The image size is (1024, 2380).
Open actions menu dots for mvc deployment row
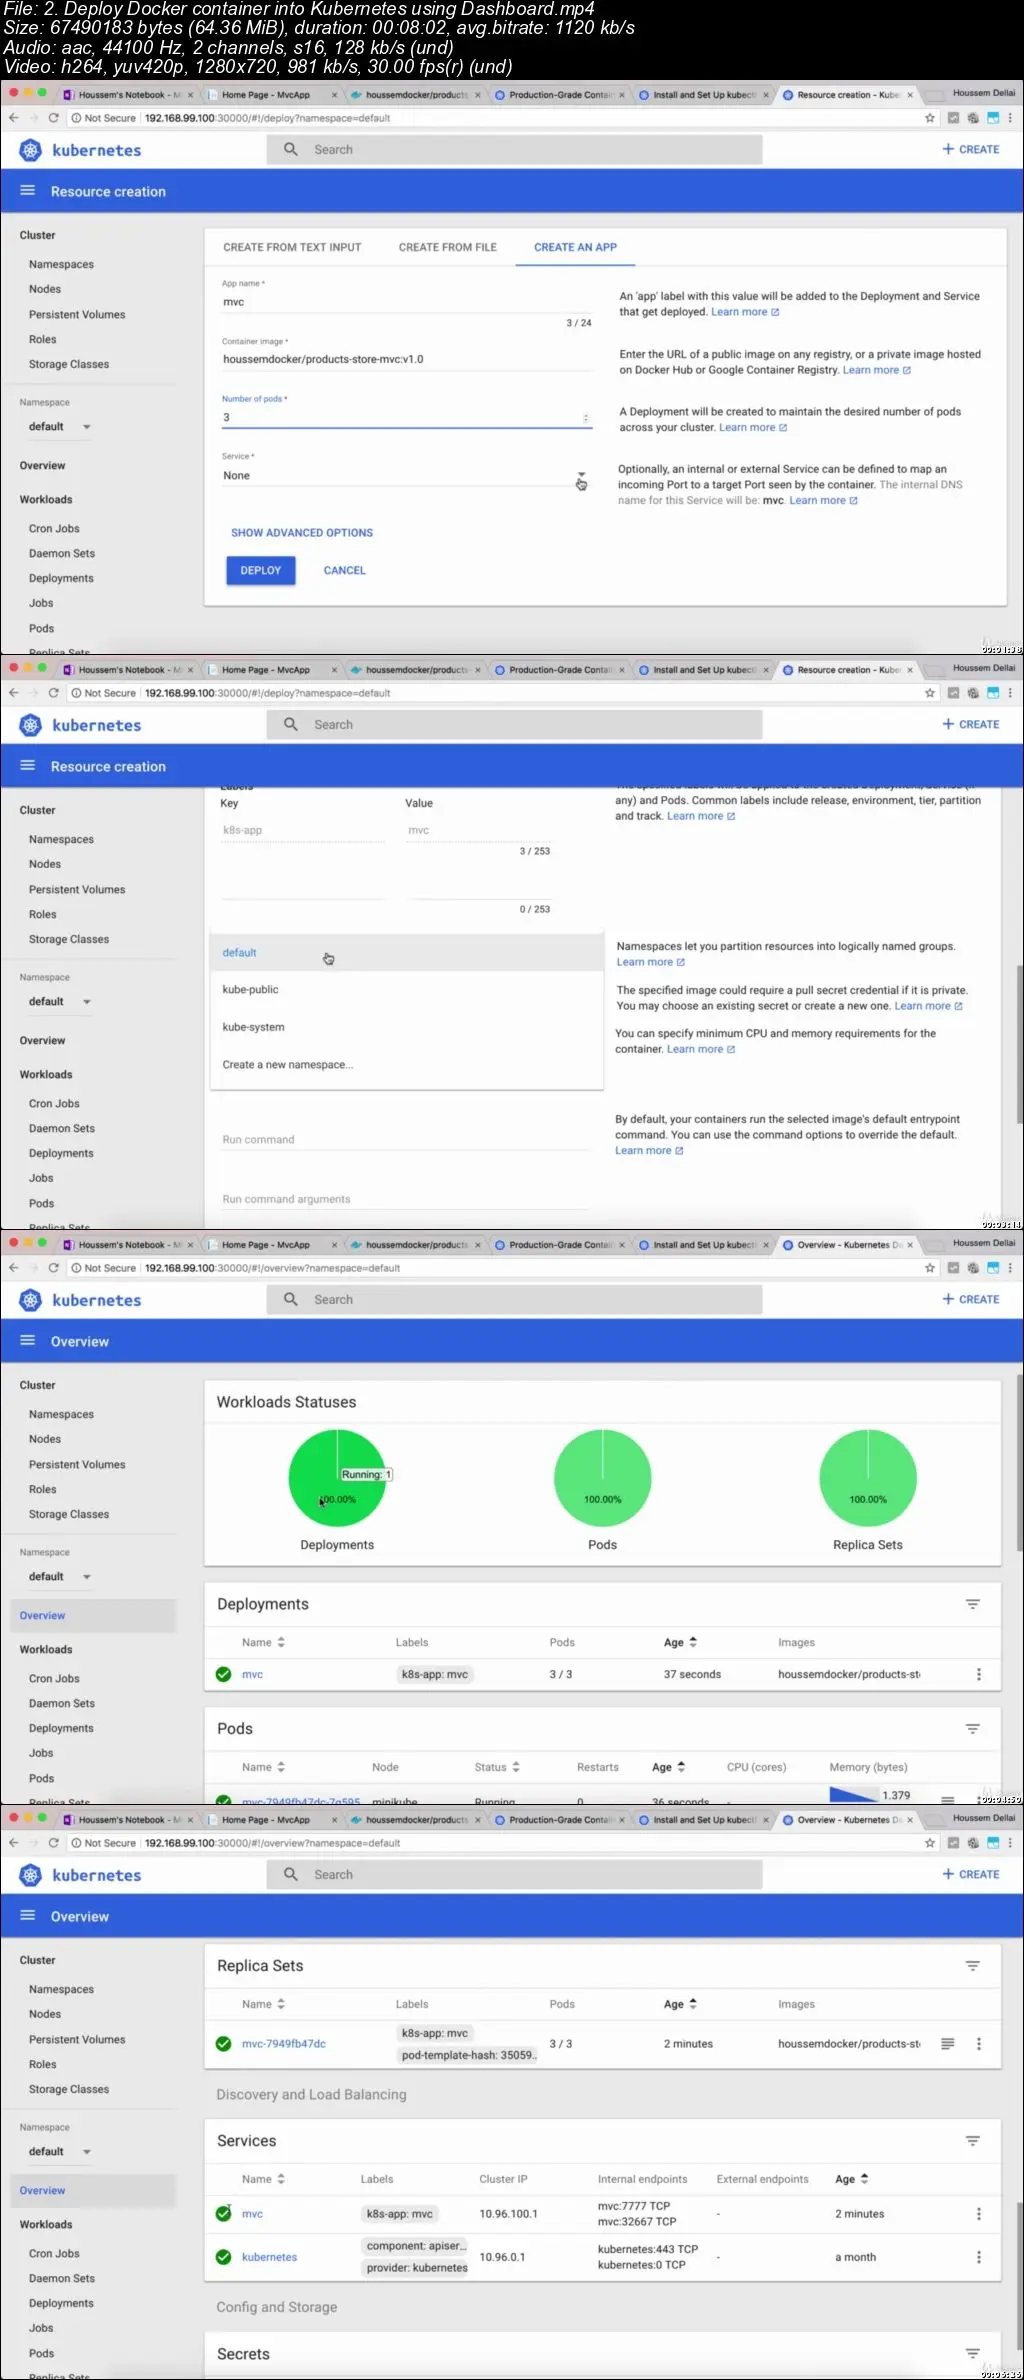pos(979,1674)
